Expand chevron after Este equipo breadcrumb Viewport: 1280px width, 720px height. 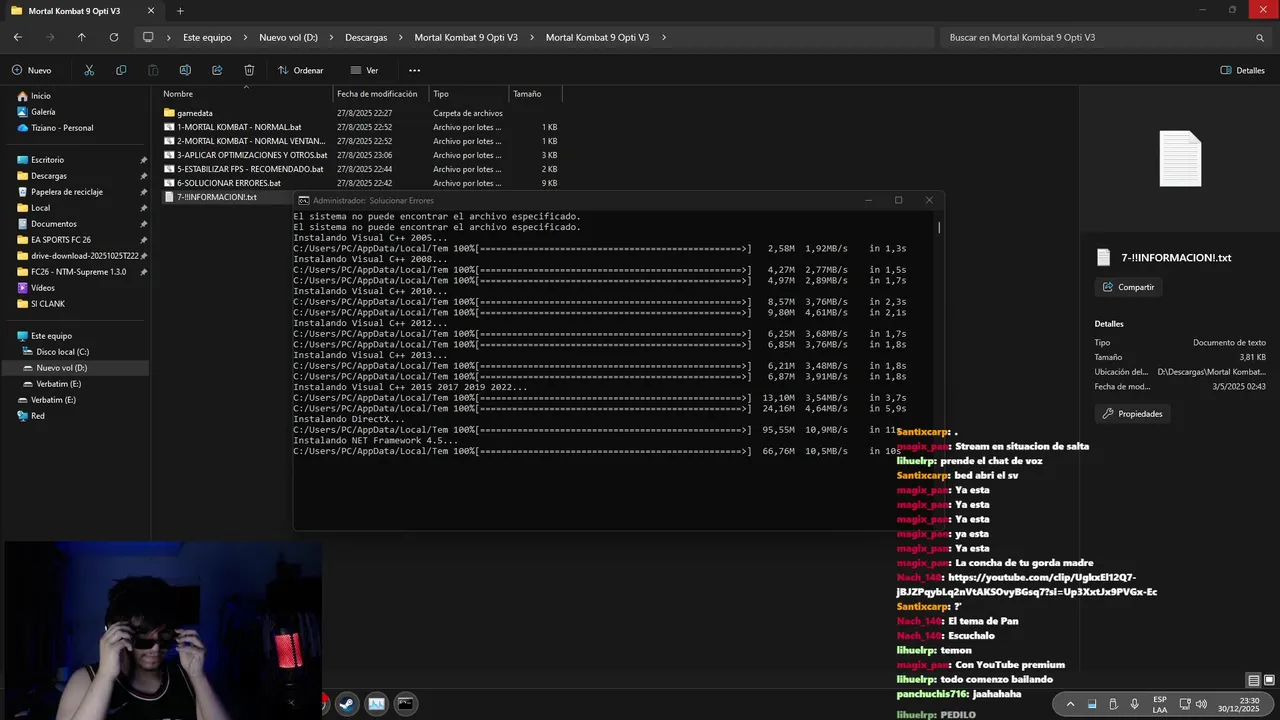tap(245, 37)
